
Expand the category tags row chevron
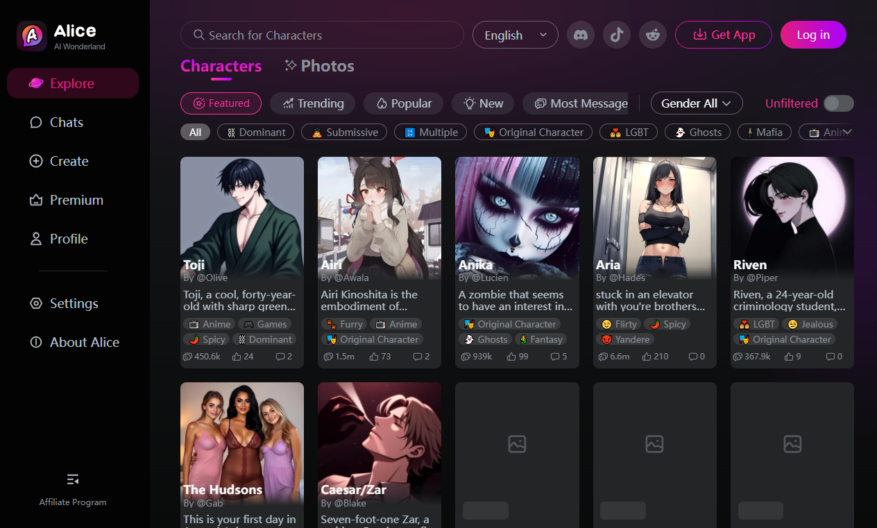point(847,132)
